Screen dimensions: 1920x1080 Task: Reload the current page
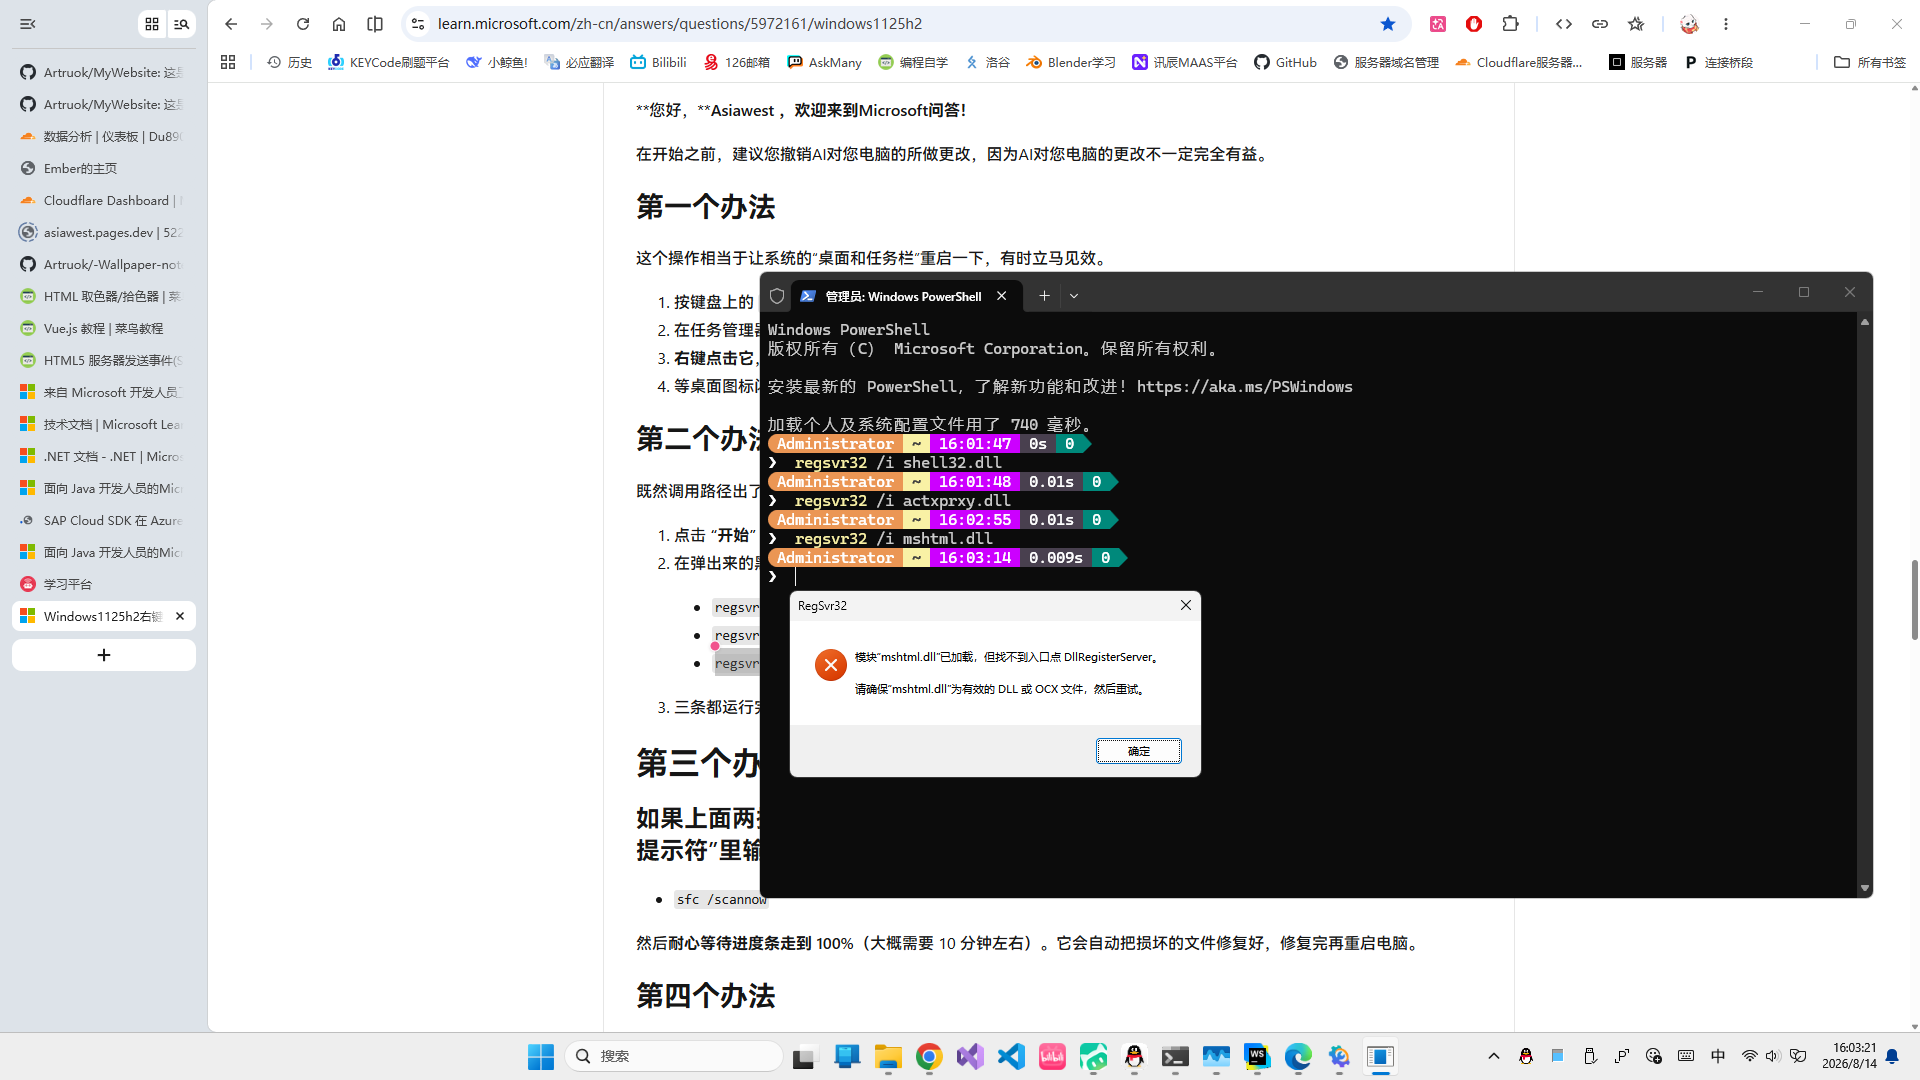click(x=303, y=24)
